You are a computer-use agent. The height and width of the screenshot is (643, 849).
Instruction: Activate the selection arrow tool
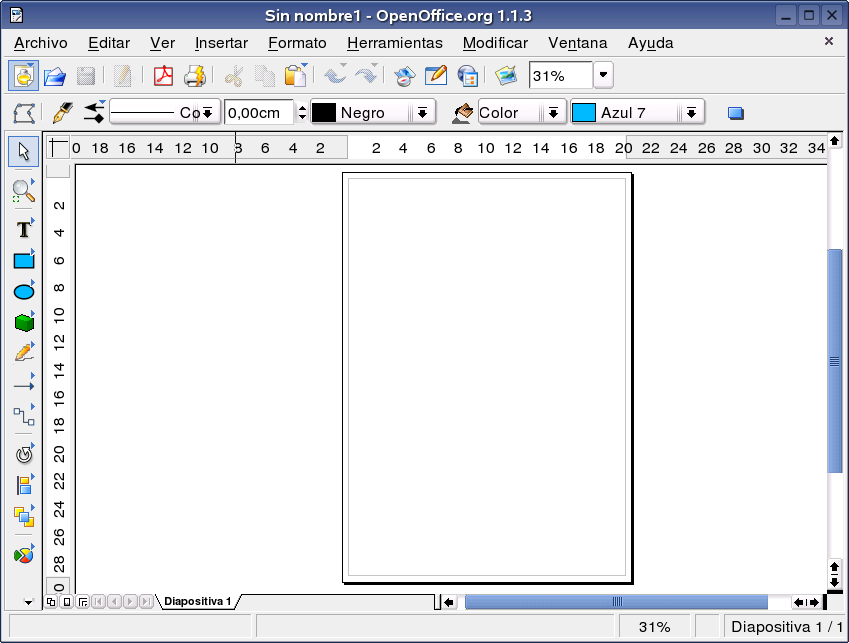point(23,150)
